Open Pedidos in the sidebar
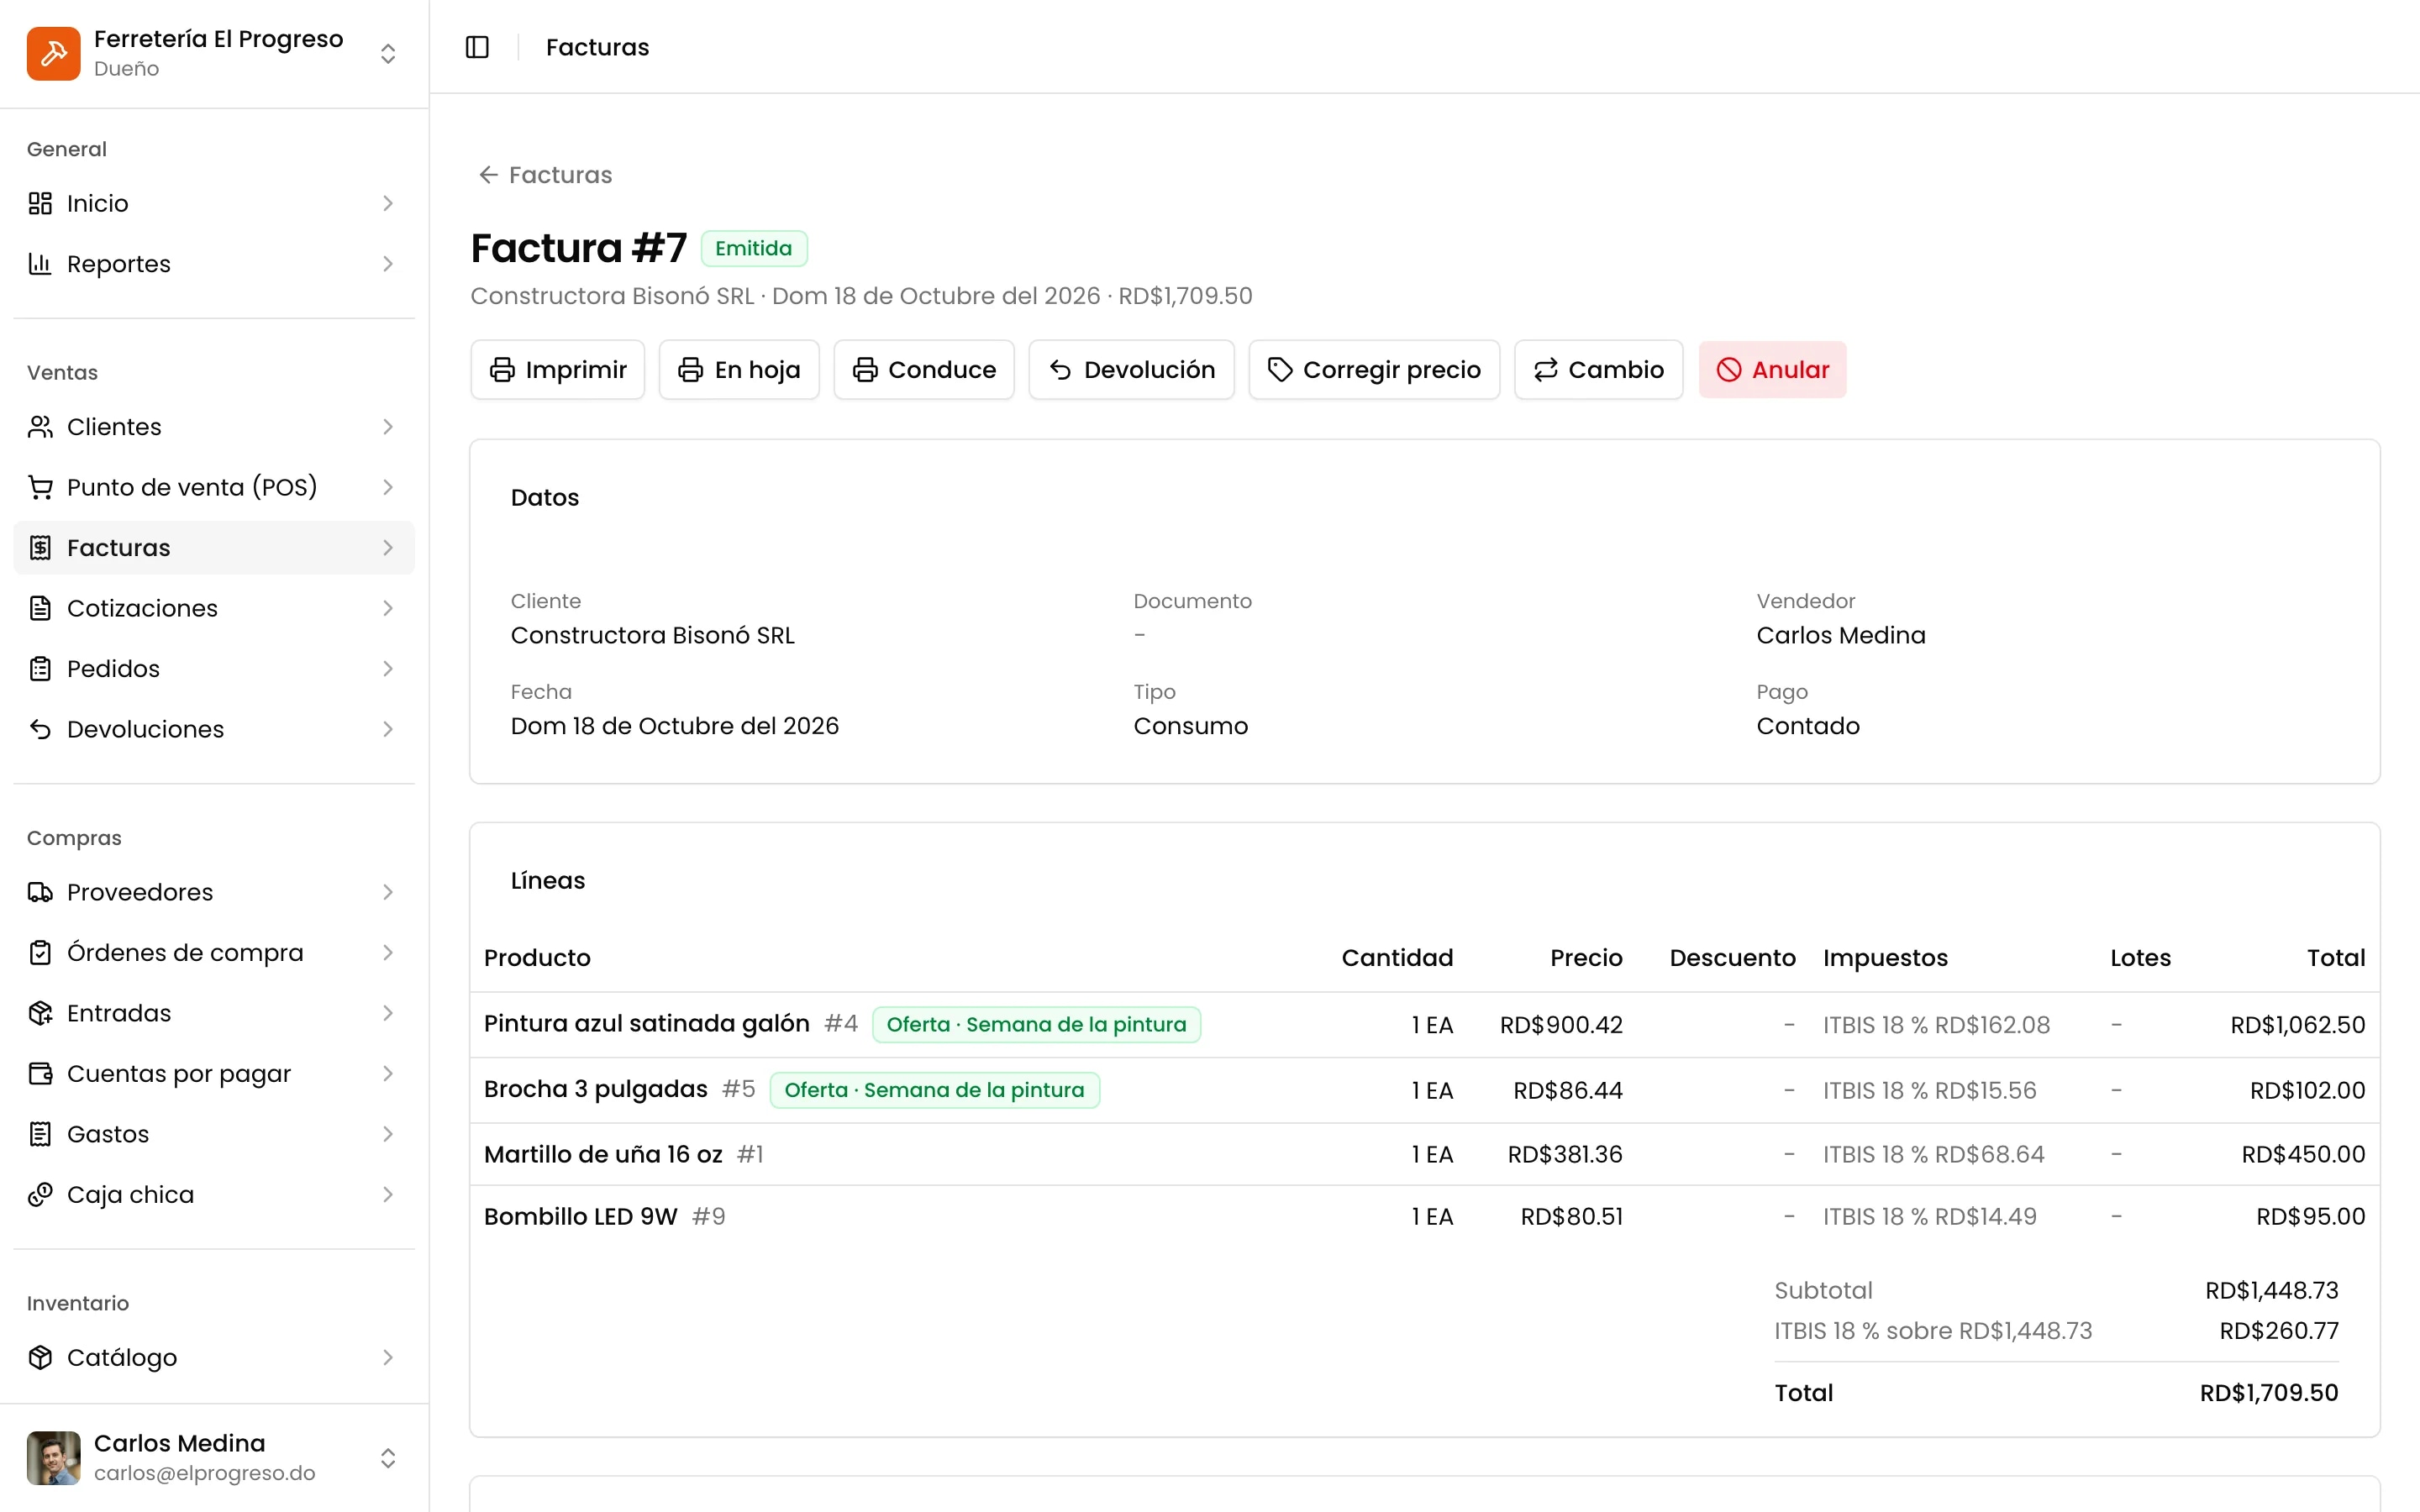 click(214, 669)
